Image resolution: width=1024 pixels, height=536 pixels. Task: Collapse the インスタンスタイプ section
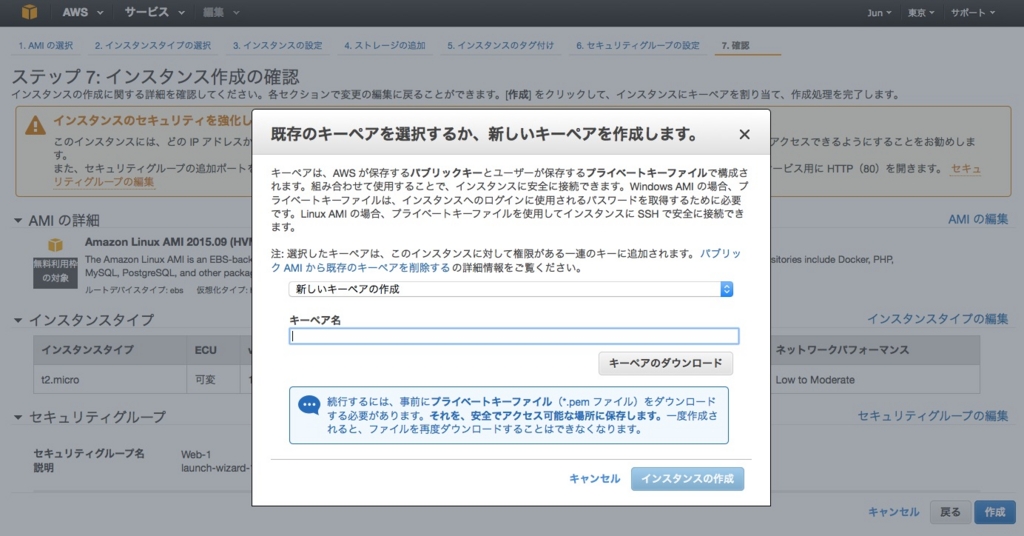click(x=18, y=320)
